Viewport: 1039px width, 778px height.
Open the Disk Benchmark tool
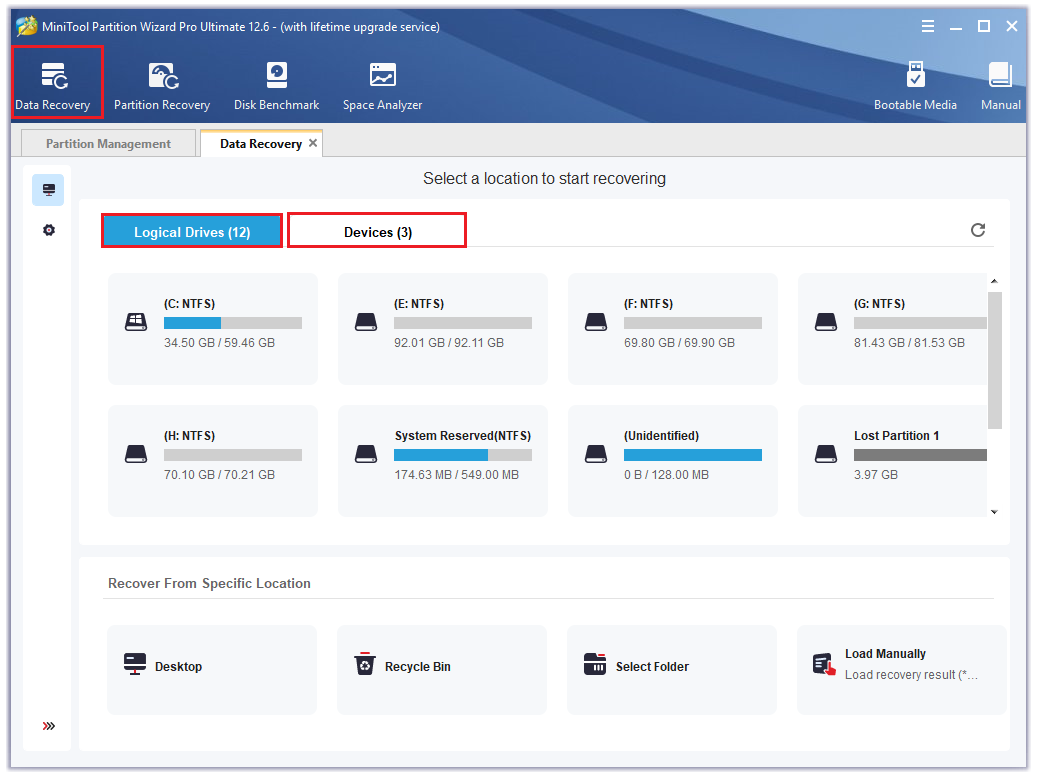(x=276, y=86)
